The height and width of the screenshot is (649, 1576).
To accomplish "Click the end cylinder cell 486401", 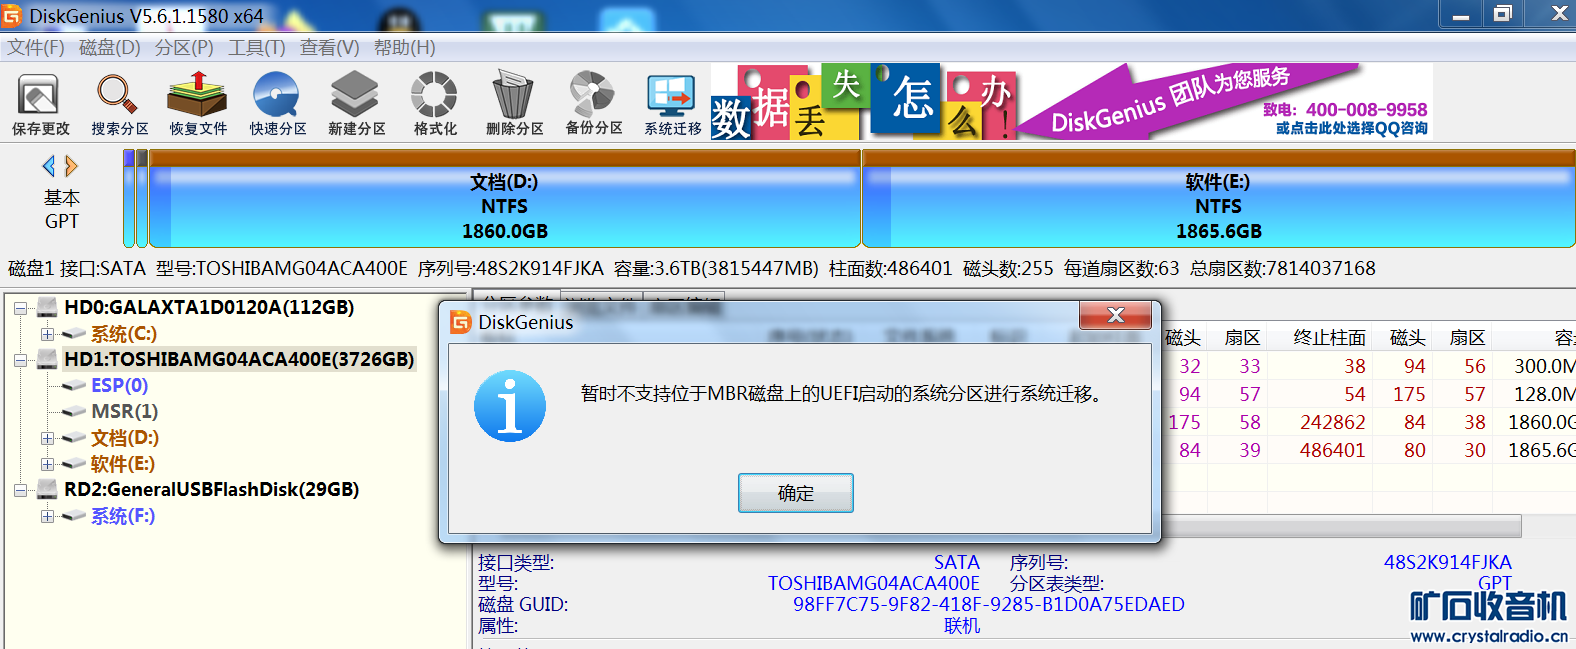I will (1332, 450).
